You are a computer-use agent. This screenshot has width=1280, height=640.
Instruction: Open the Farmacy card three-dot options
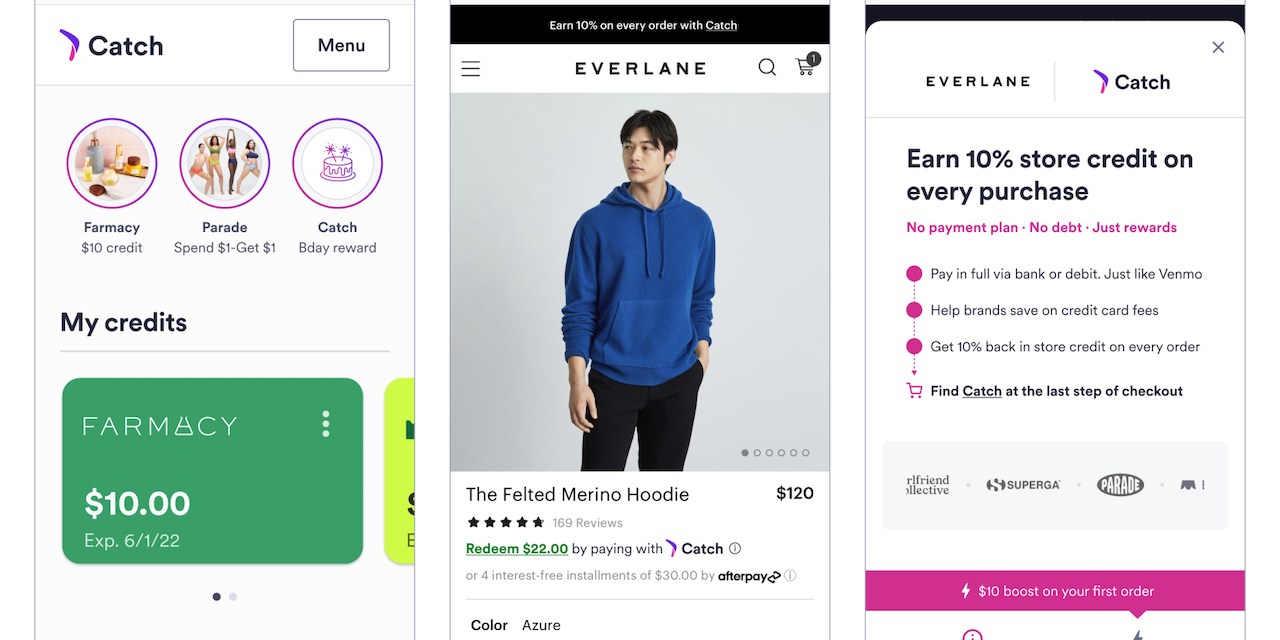(x=326, y=424)
